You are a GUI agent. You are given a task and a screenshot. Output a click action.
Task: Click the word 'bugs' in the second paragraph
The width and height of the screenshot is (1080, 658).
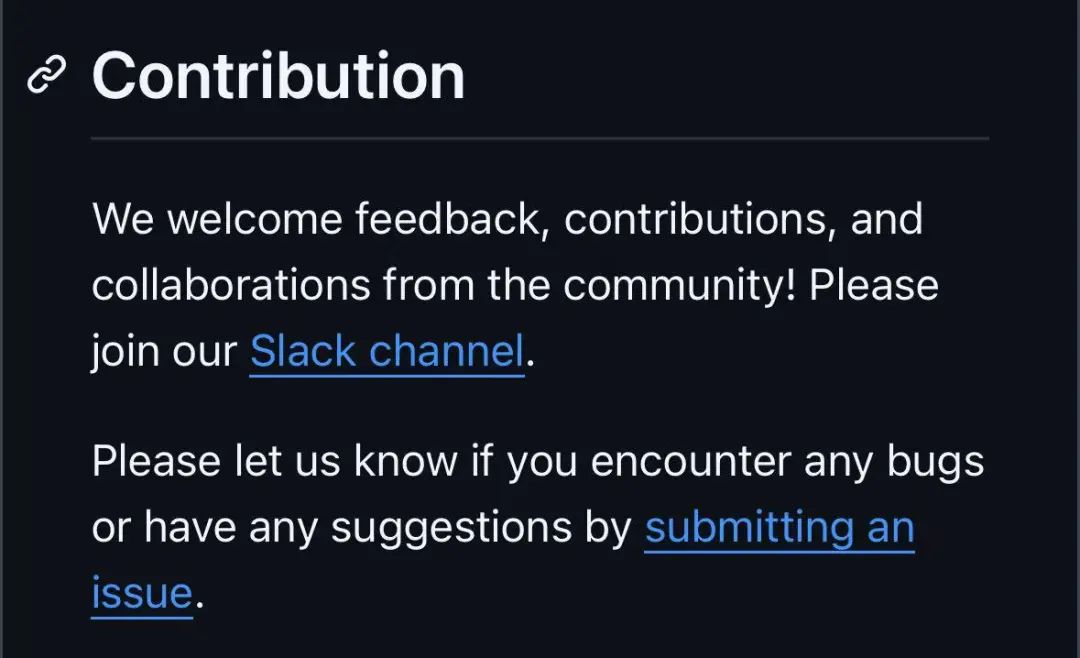coord(935,460)
